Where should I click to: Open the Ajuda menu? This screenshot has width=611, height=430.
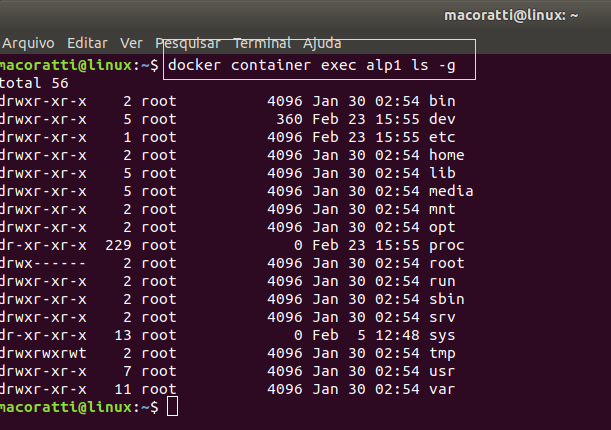click(322, 44)
